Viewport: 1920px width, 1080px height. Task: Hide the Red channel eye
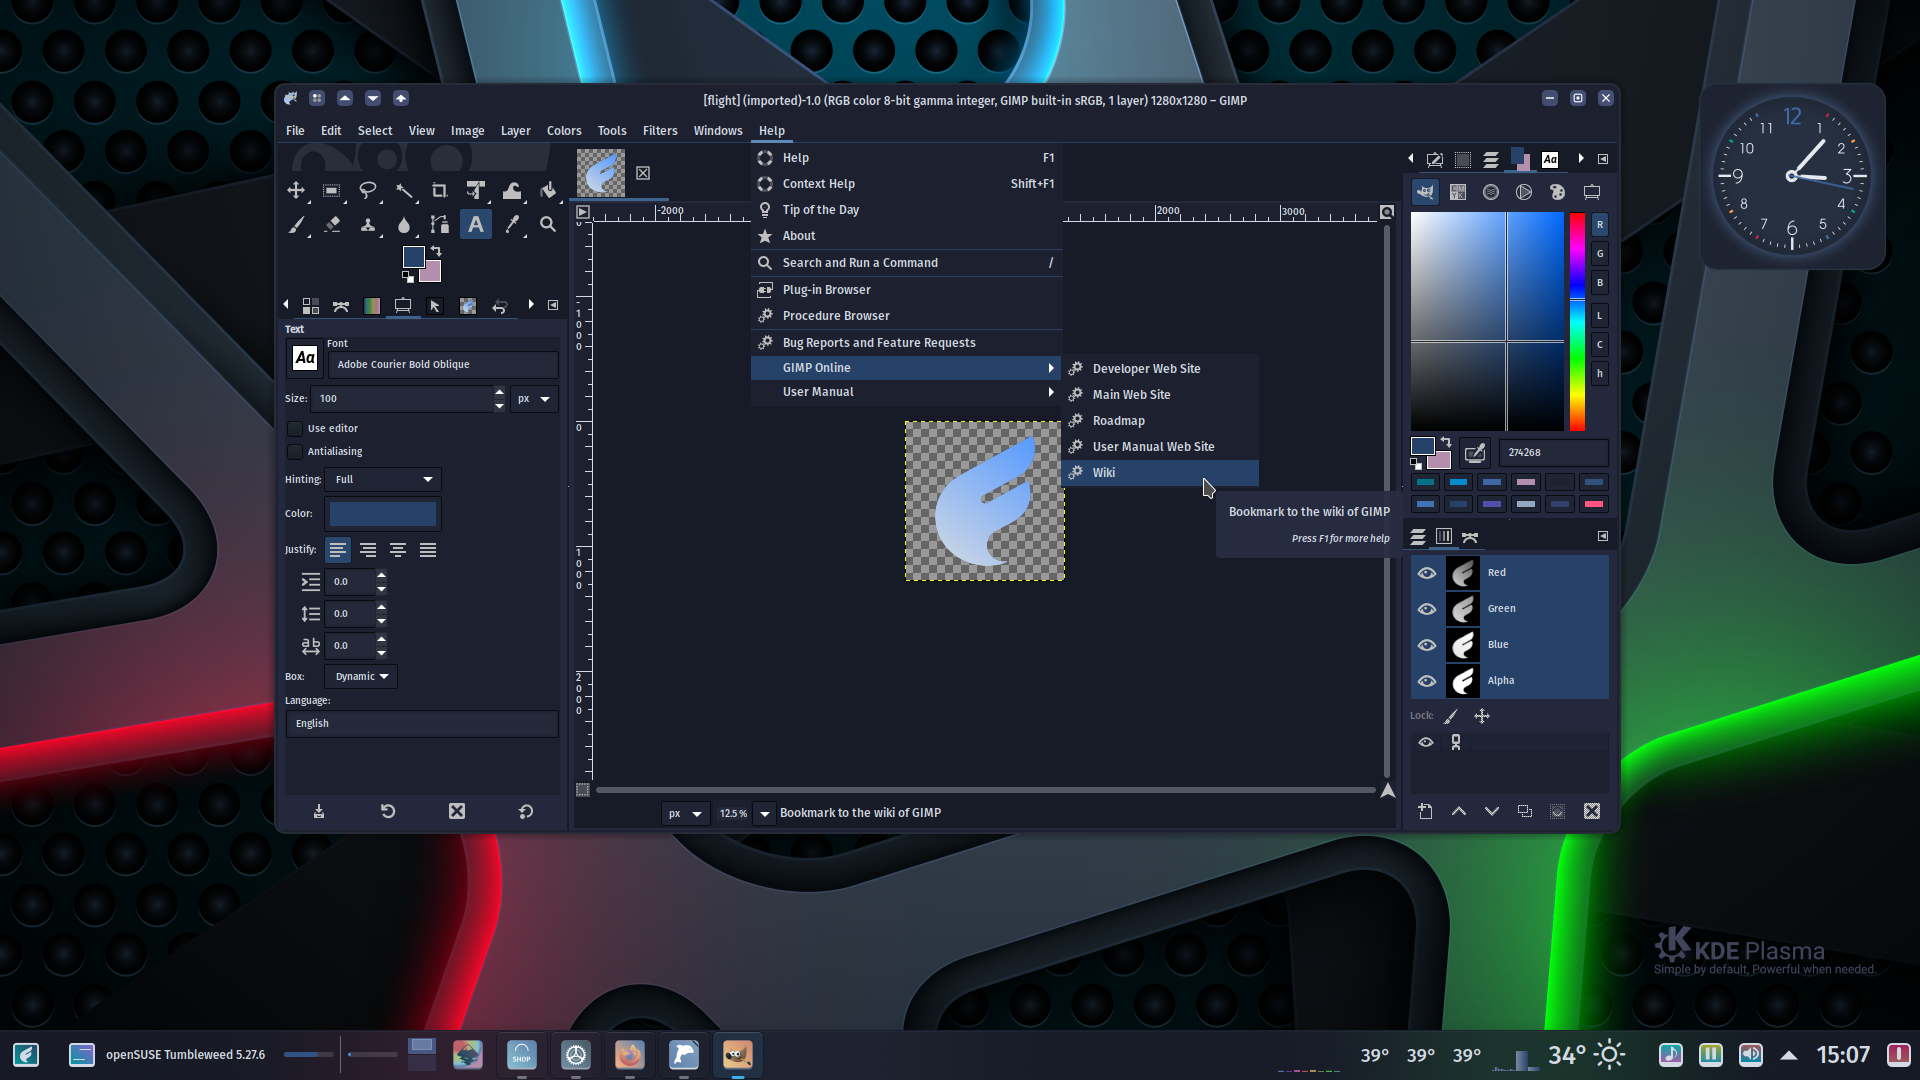[1427, 573]
